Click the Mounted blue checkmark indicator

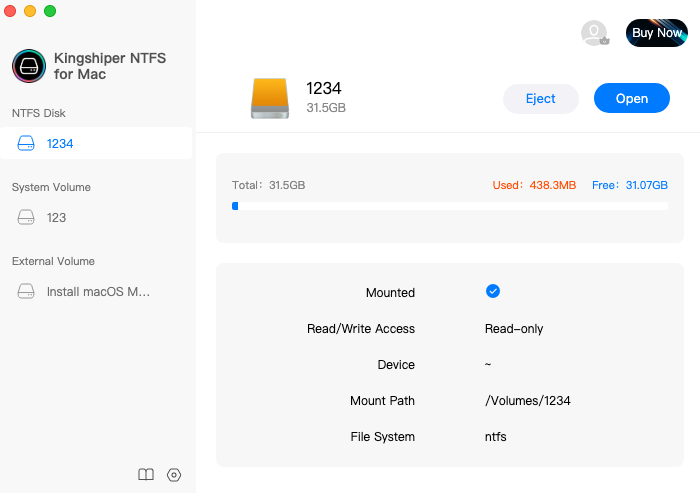click(x=493, y=291)
